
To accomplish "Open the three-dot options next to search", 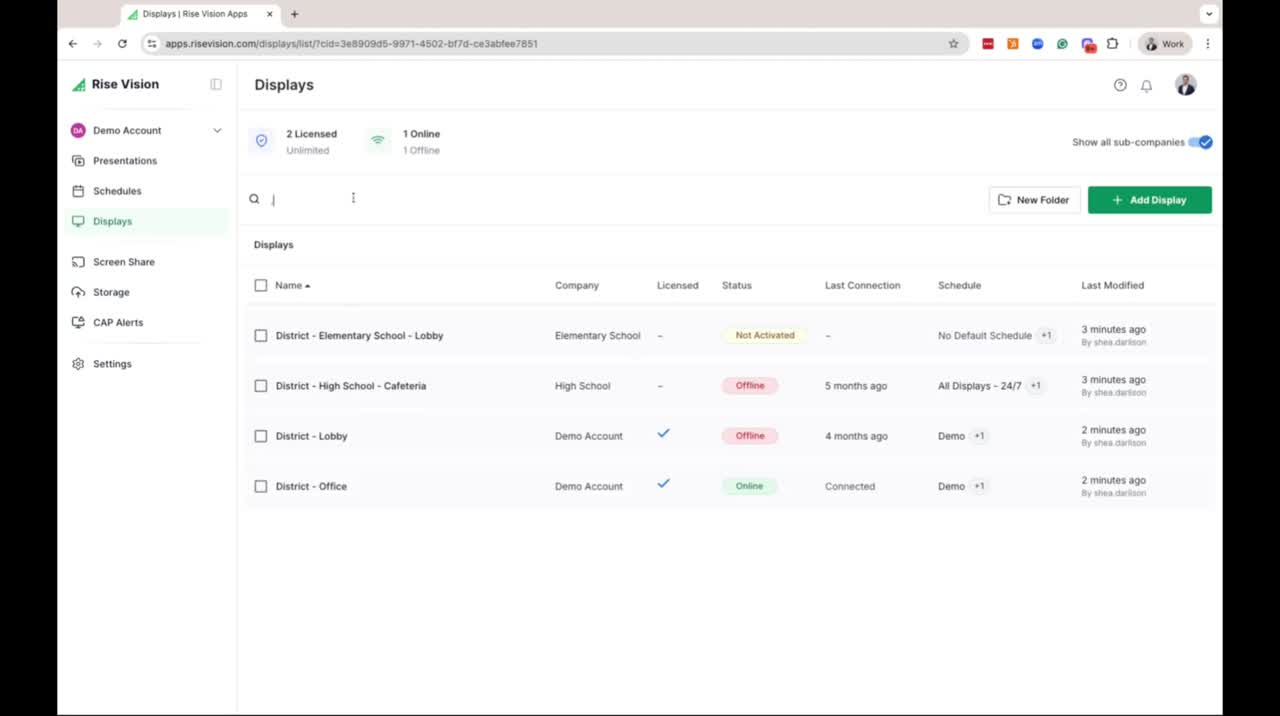I will 353,198.
